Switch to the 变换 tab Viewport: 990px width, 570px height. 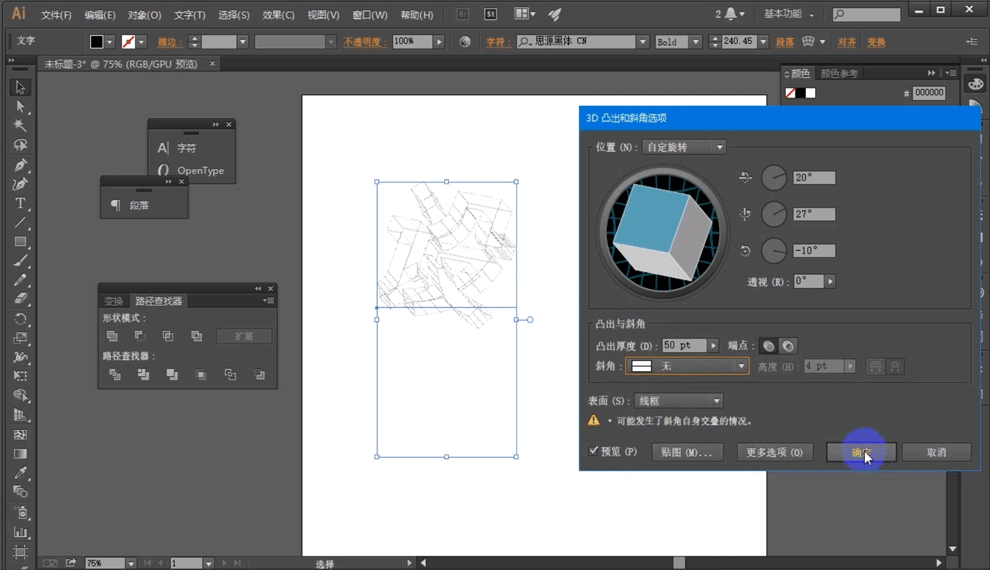(x=114, y=301)
